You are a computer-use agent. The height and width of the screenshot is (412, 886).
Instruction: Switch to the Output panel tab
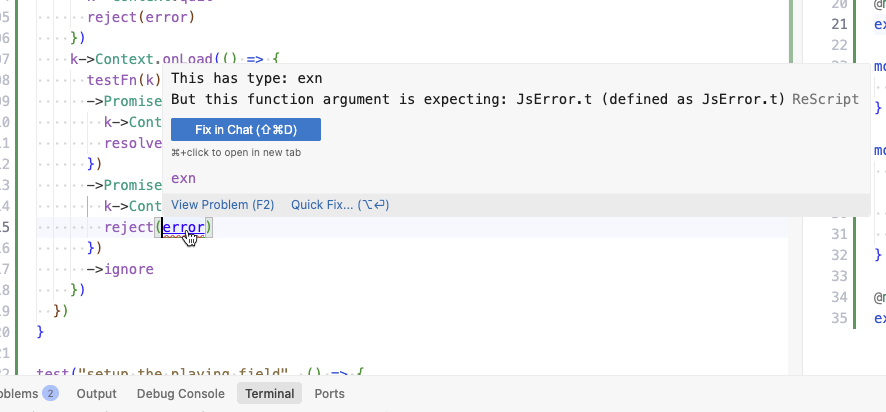point(96,394)
